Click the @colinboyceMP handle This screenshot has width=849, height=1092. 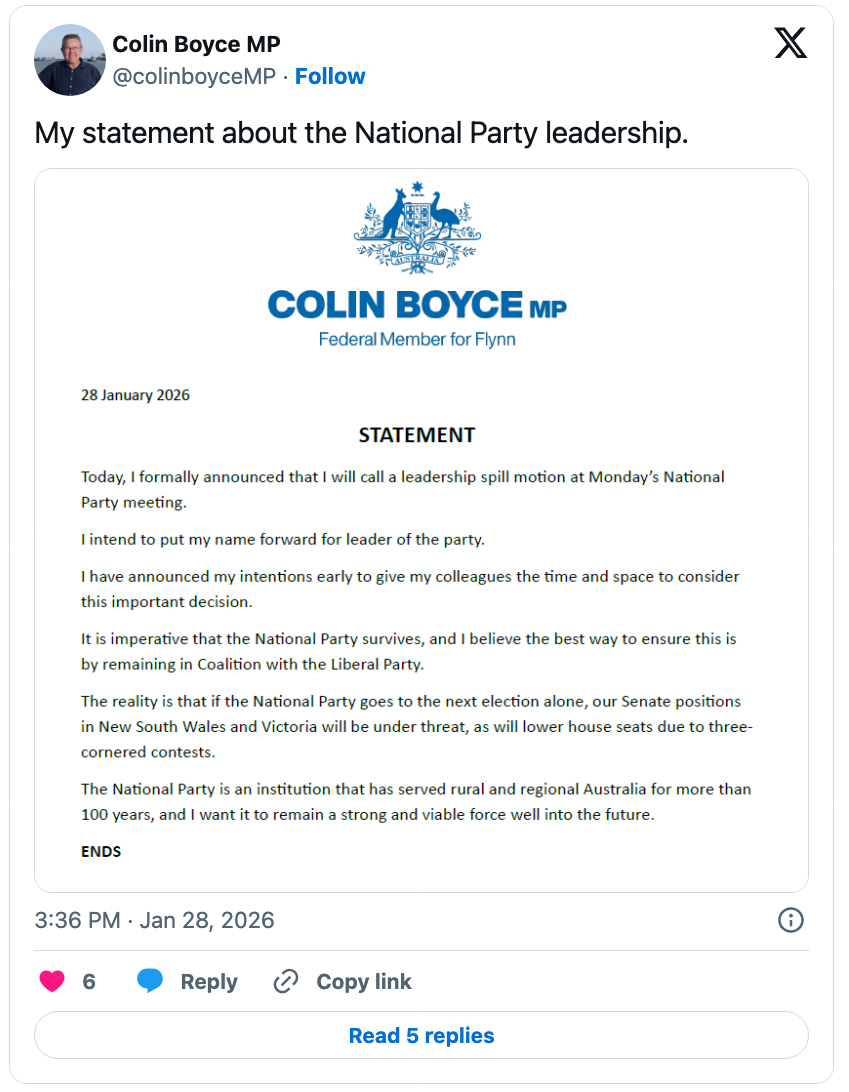[194, 77]
